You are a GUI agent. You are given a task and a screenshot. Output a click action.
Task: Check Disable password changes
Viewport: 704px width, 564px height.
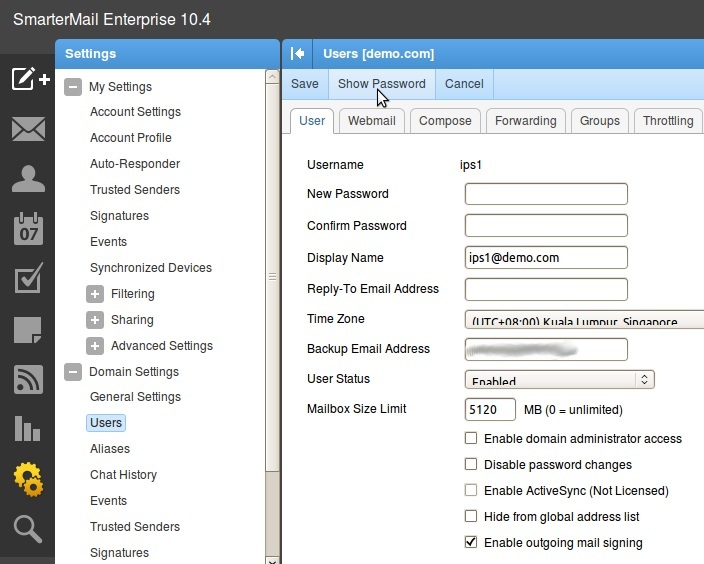[471, 464]
